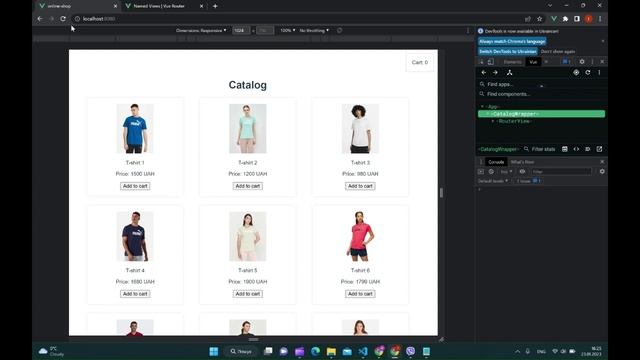Expand the RouterView tree node
The width and height of the screenshot is (640, 360).
point(493,121)
